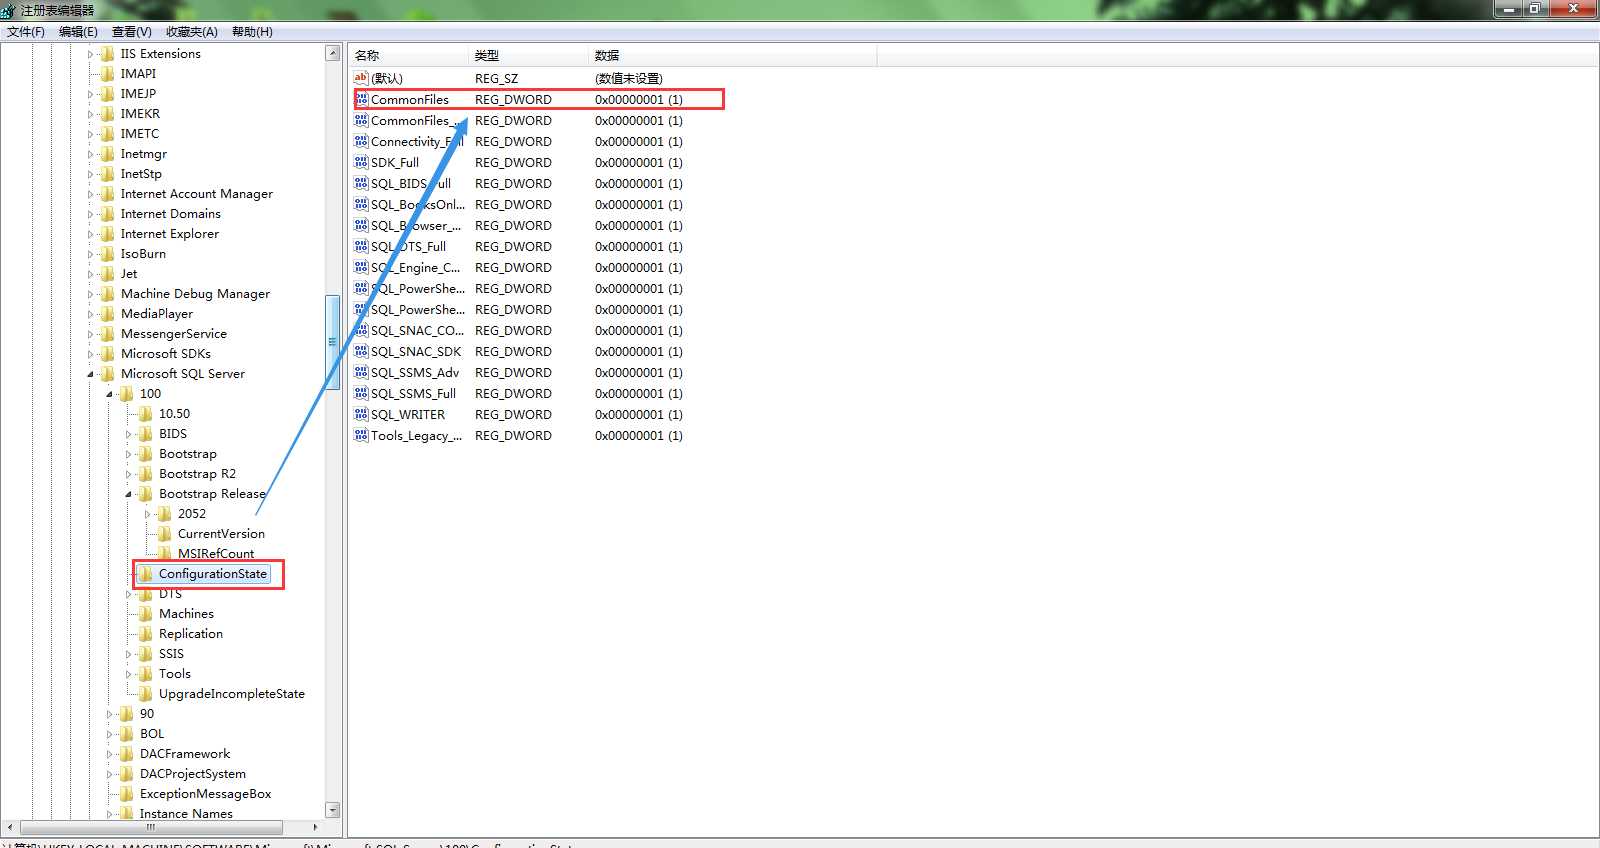Select the Machine Debug Manager key
The height and width of the screenshot is (848, 1600).
click(195, 294)
